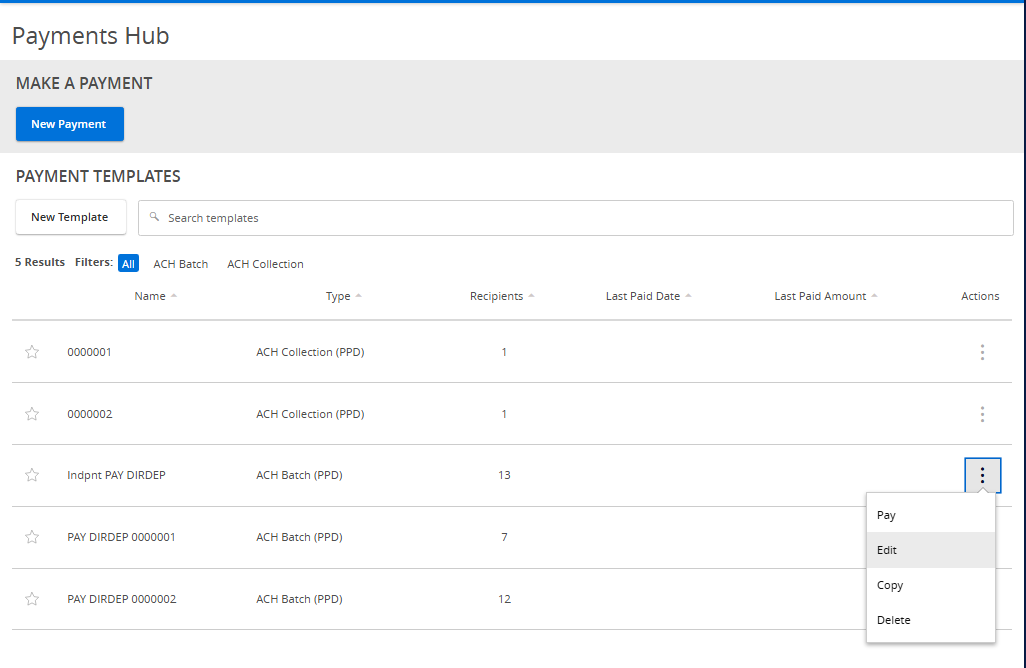1026x668 pixels.
Task: Enable the ACH Batch filter
Action: 180,263
